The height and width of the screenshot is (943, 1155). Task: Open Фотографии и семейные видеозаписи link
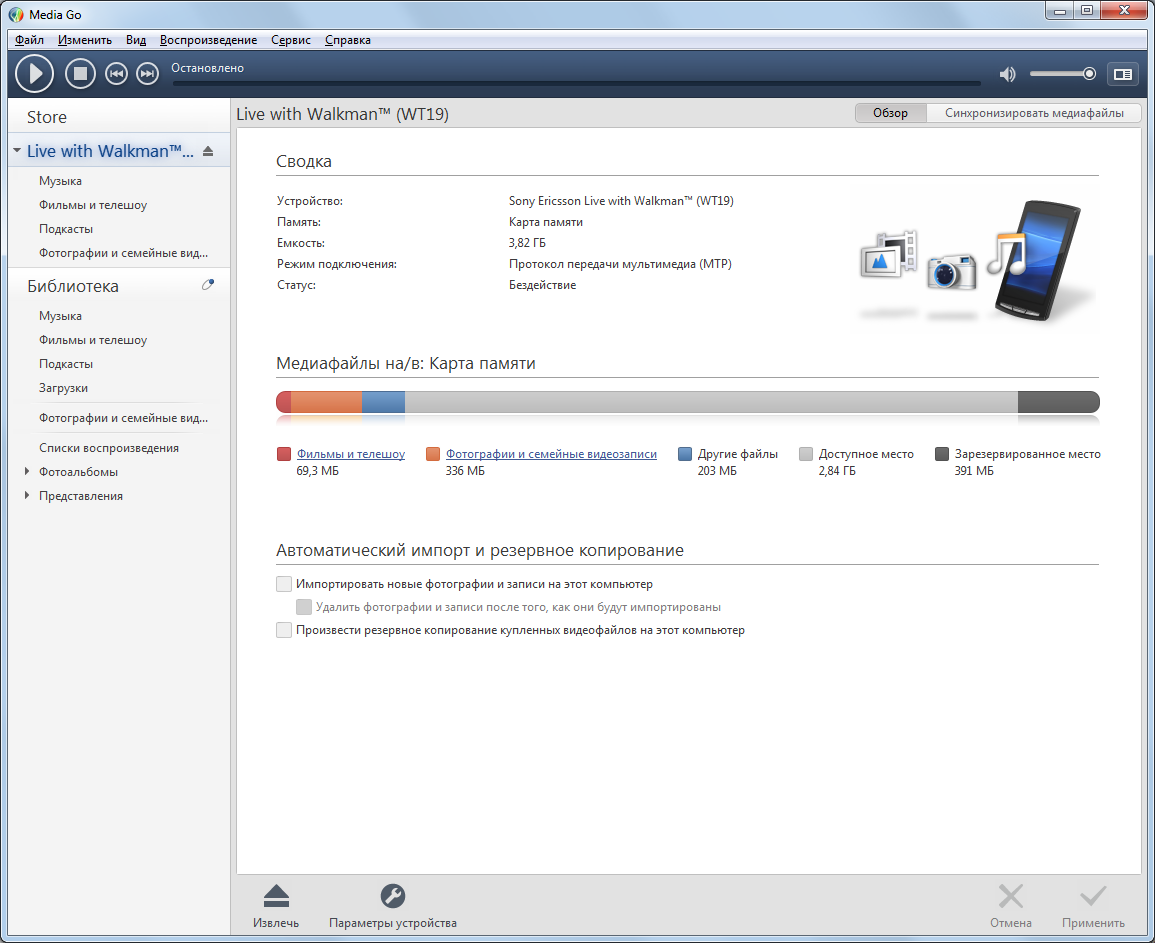click(x=551, y=454)
